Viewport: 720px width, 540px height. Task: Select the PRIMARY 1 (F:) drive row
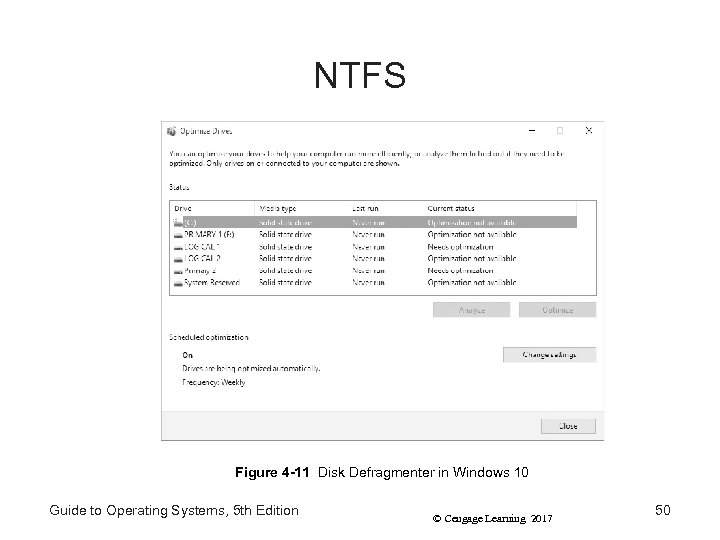374,235
